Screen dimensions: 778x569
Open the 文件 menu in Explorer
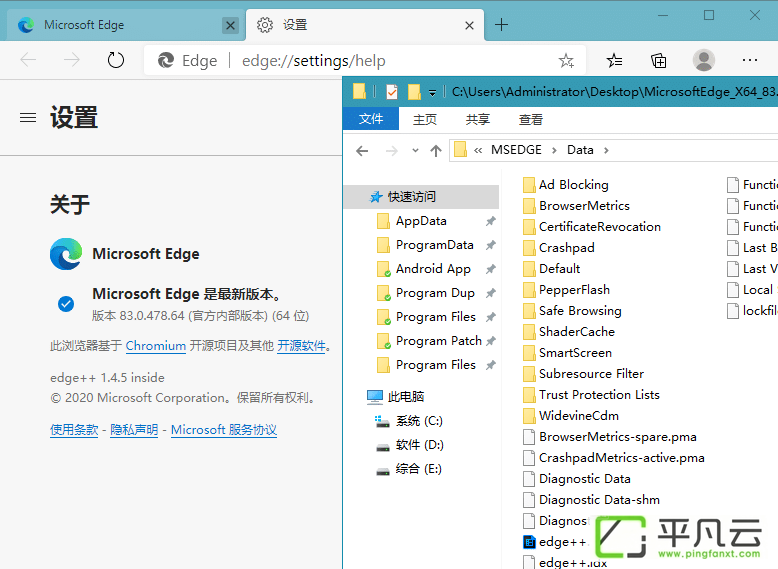click(371, 119)
